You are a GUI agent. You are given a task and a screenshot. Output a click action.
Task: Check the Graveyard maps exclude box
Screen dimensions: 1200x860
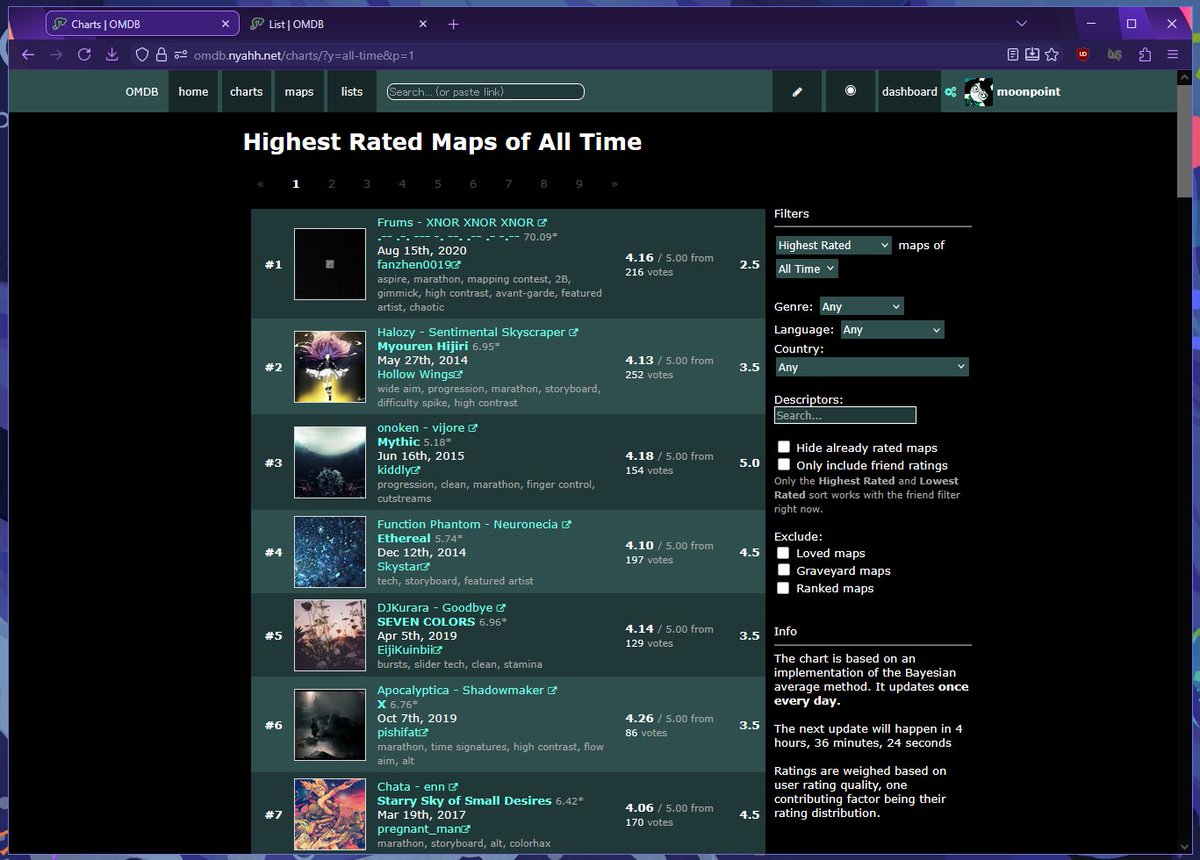[784, 570]
